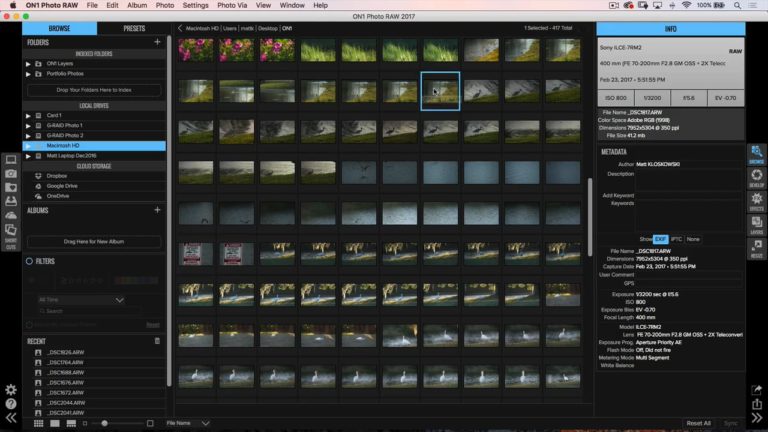The image size is (768, 432).
Task: Click Users in the breadcrumb path
Action: click(x=230, y=28)
